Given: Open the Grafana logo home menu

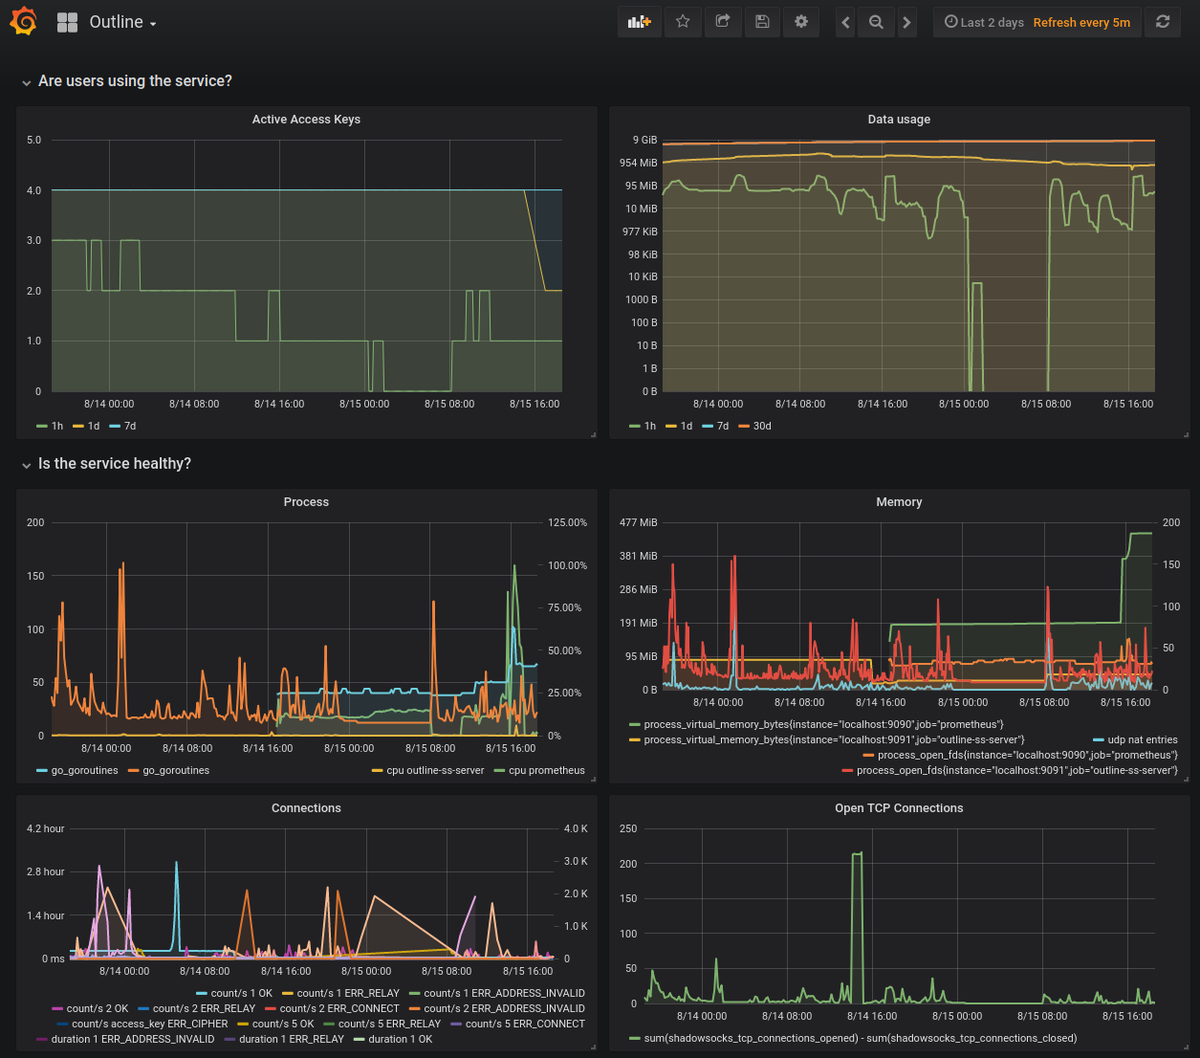Looking at the screenshot, I should pyautogui.click(x=22, y=21).
